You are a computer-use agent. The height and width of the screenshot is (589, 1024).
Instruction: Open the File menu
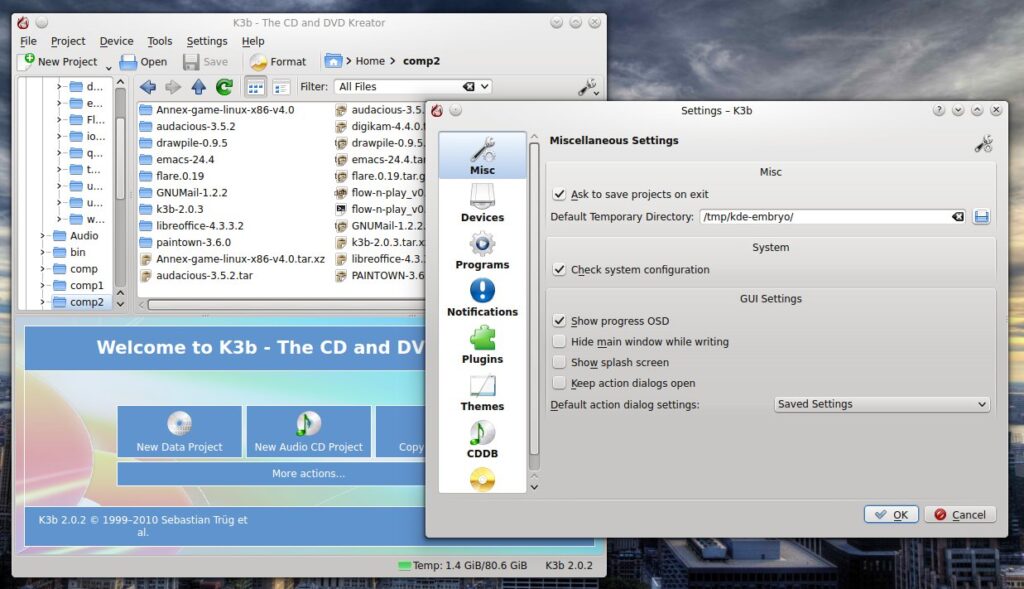(29, 41)
